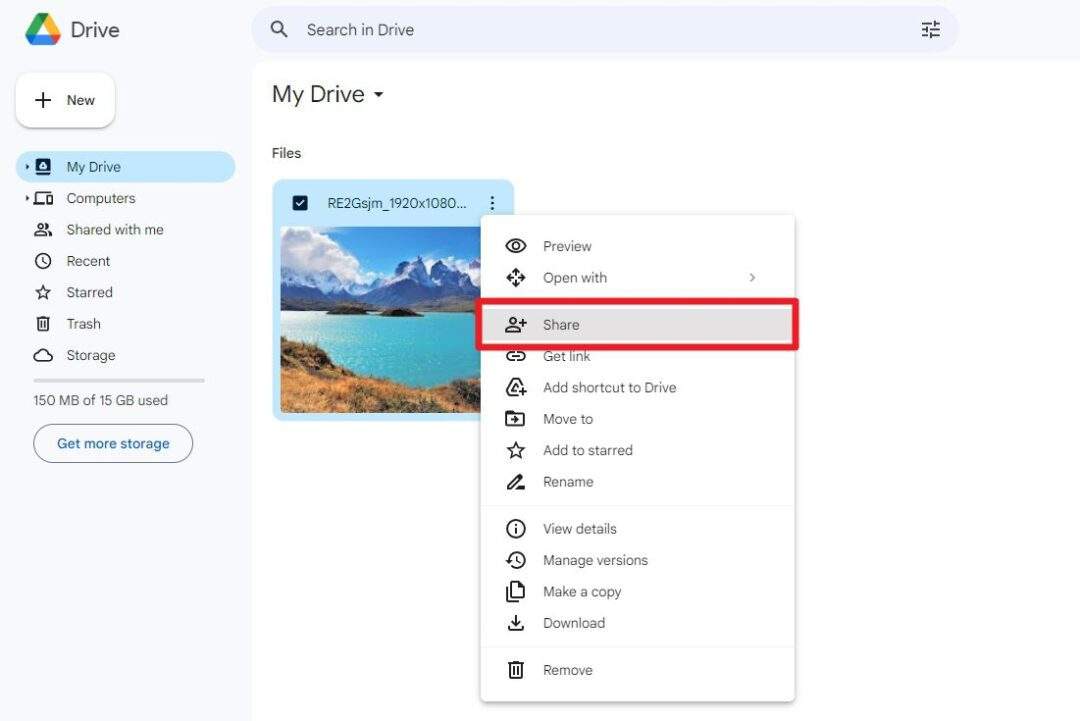Screen dimensions: 1080x721
Task: Select Manage versions menu text
Action: pyautogui.click(x=595, y=561)
